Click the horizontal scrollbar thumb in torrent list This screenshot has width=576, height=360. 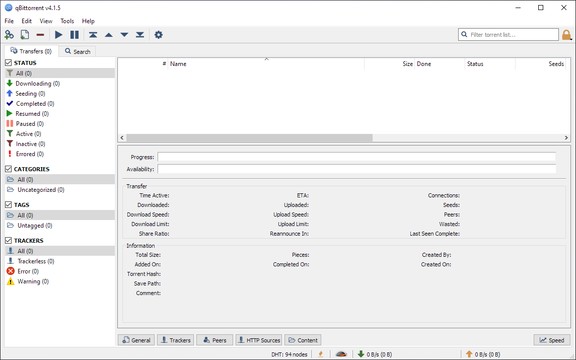(249, 138)
